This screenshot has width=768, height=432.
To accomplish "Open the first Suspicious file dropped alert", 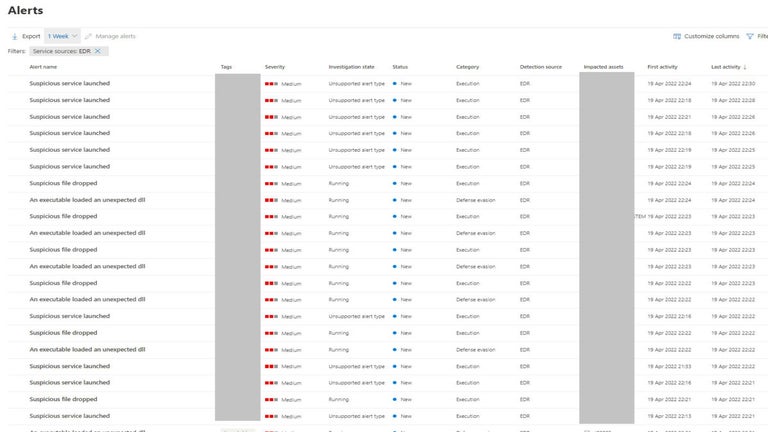I will pyautogui.click(x=63, y=183).
